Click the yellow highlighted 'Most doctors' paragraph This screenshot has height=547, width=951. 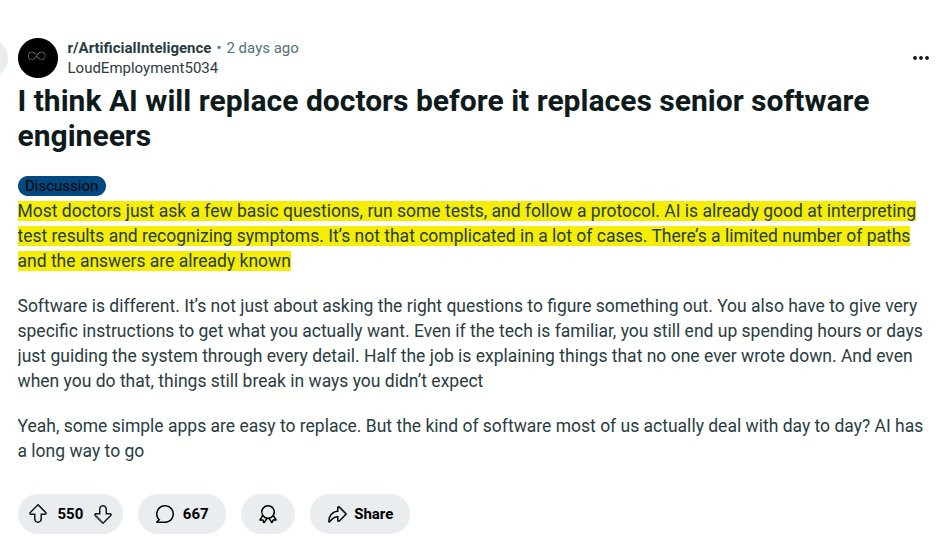click(x=466, y=236)
